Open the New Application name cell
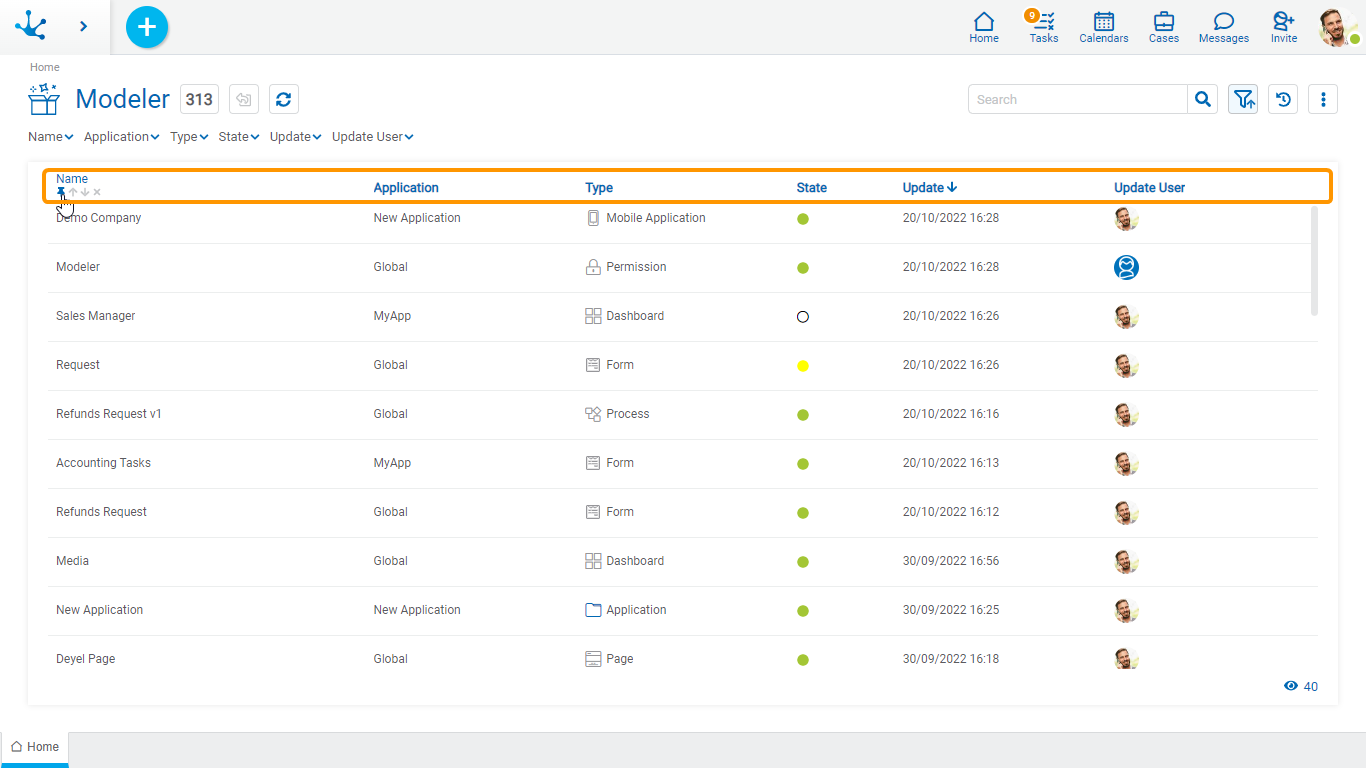The height and width of the screenshot is (768, 1366). (x=100, y=610)
